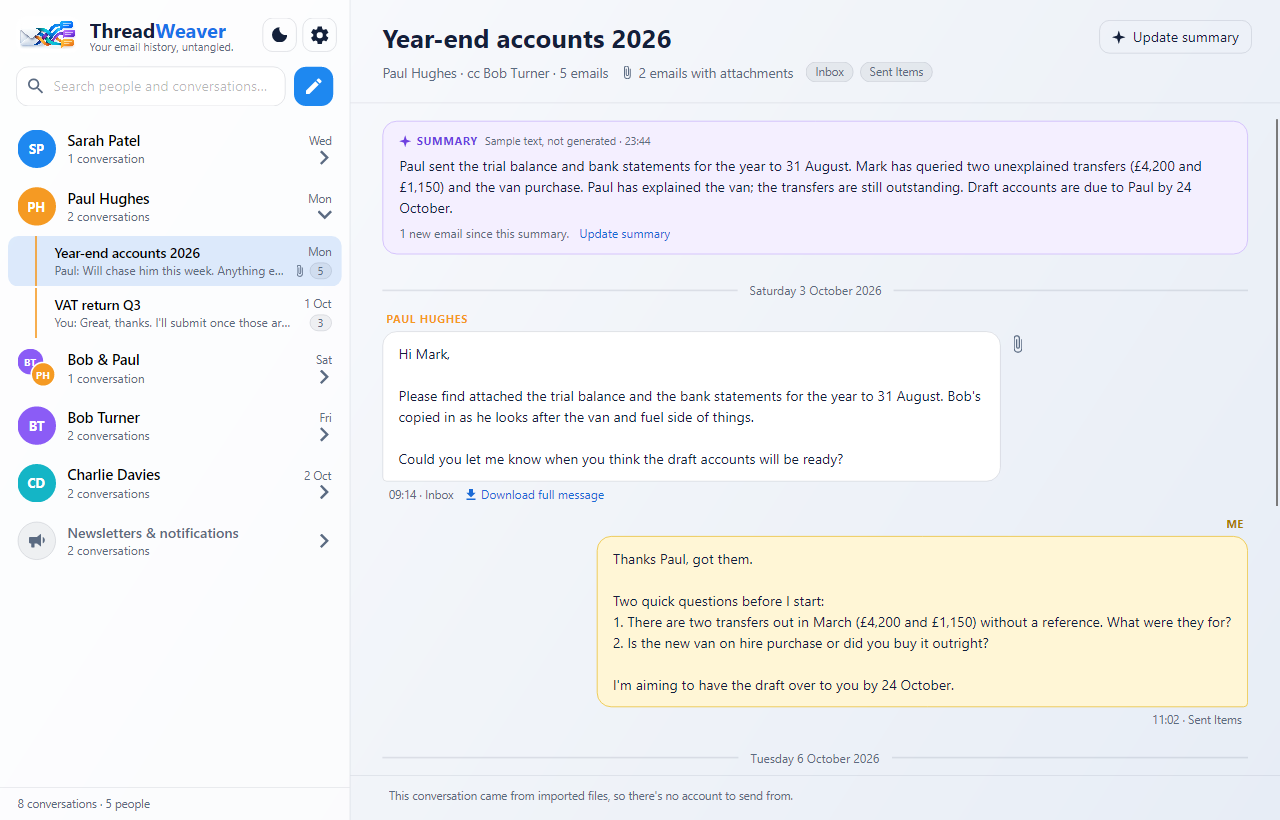Click the paperclip beside Paul's first message
This screenshot has height=820, width=1280.
pos(1018,344)
